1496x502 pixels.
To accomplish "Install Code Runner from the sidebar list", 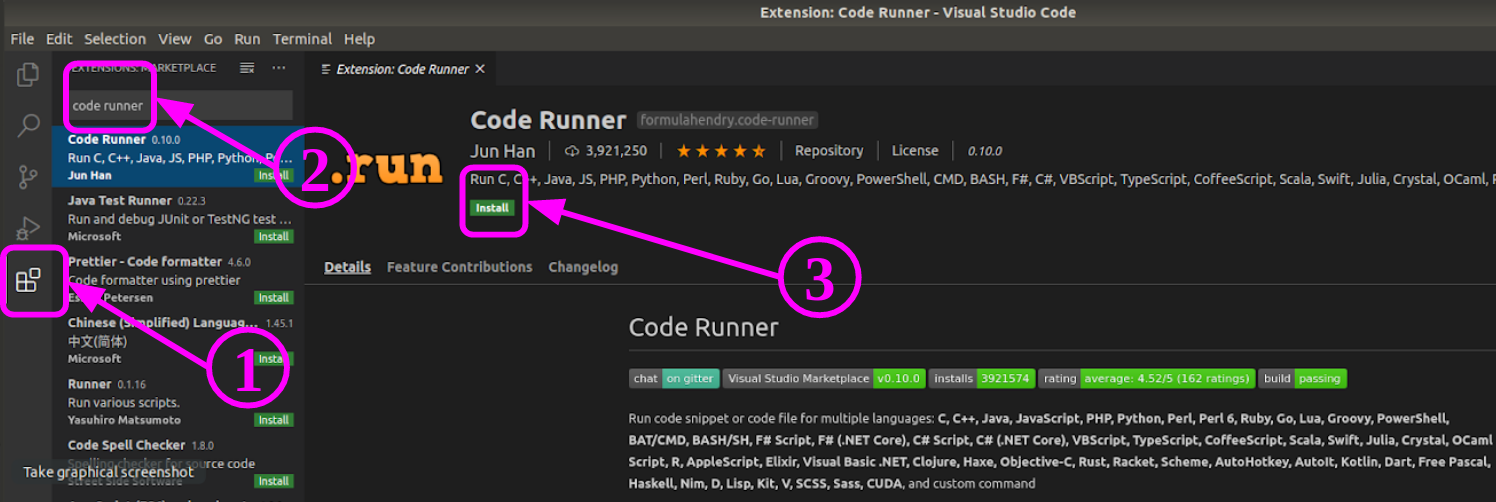I will (x=273, y=176).
